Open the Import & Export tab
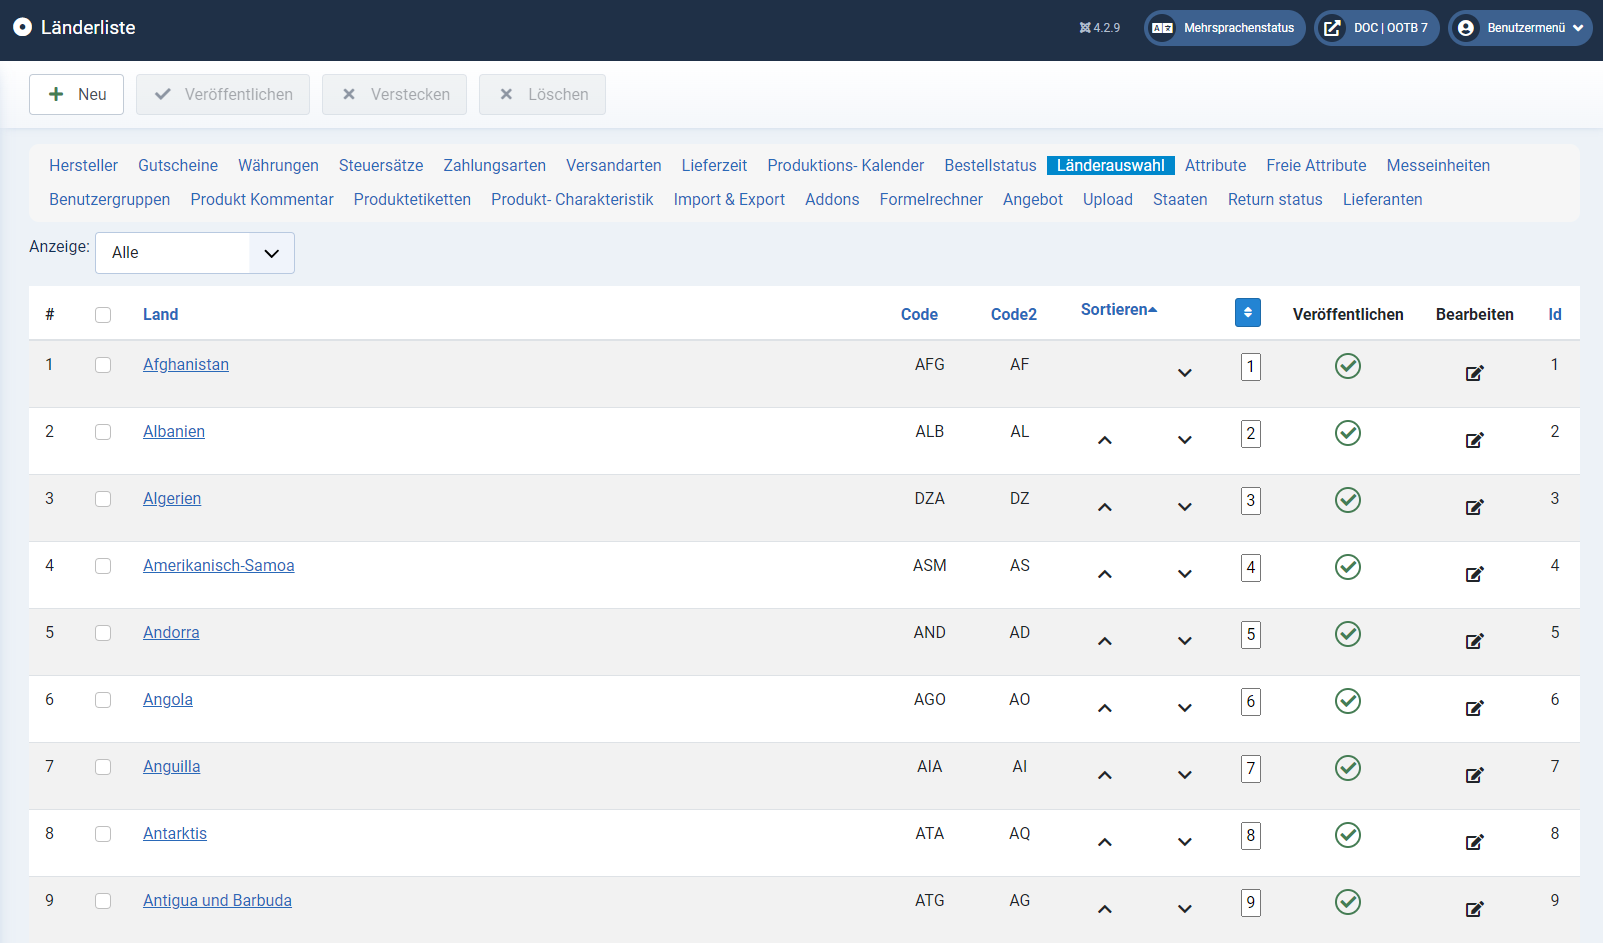Image resolution: width=1603 pixels, height=943 pixels. point(729,200)
